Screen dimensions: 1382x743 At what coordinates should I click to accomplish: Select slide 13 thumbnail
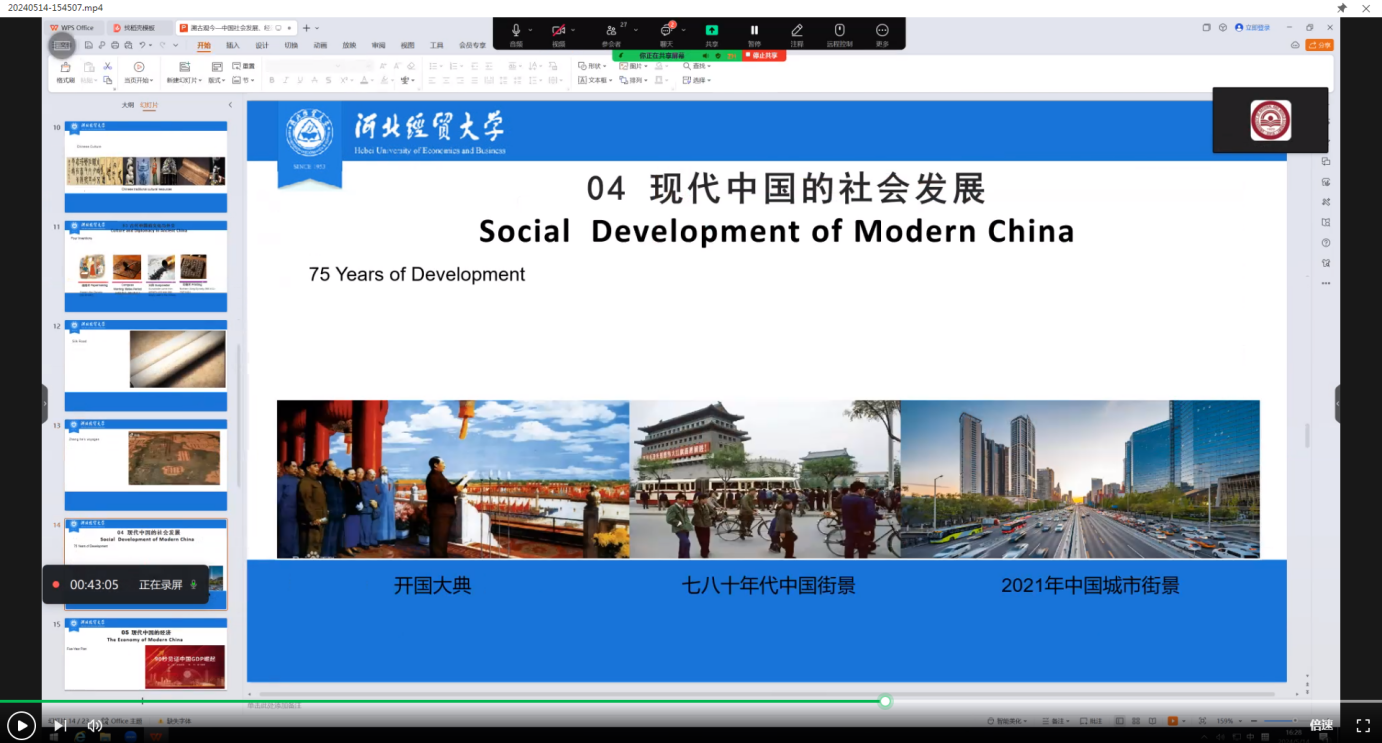point(146,464)
